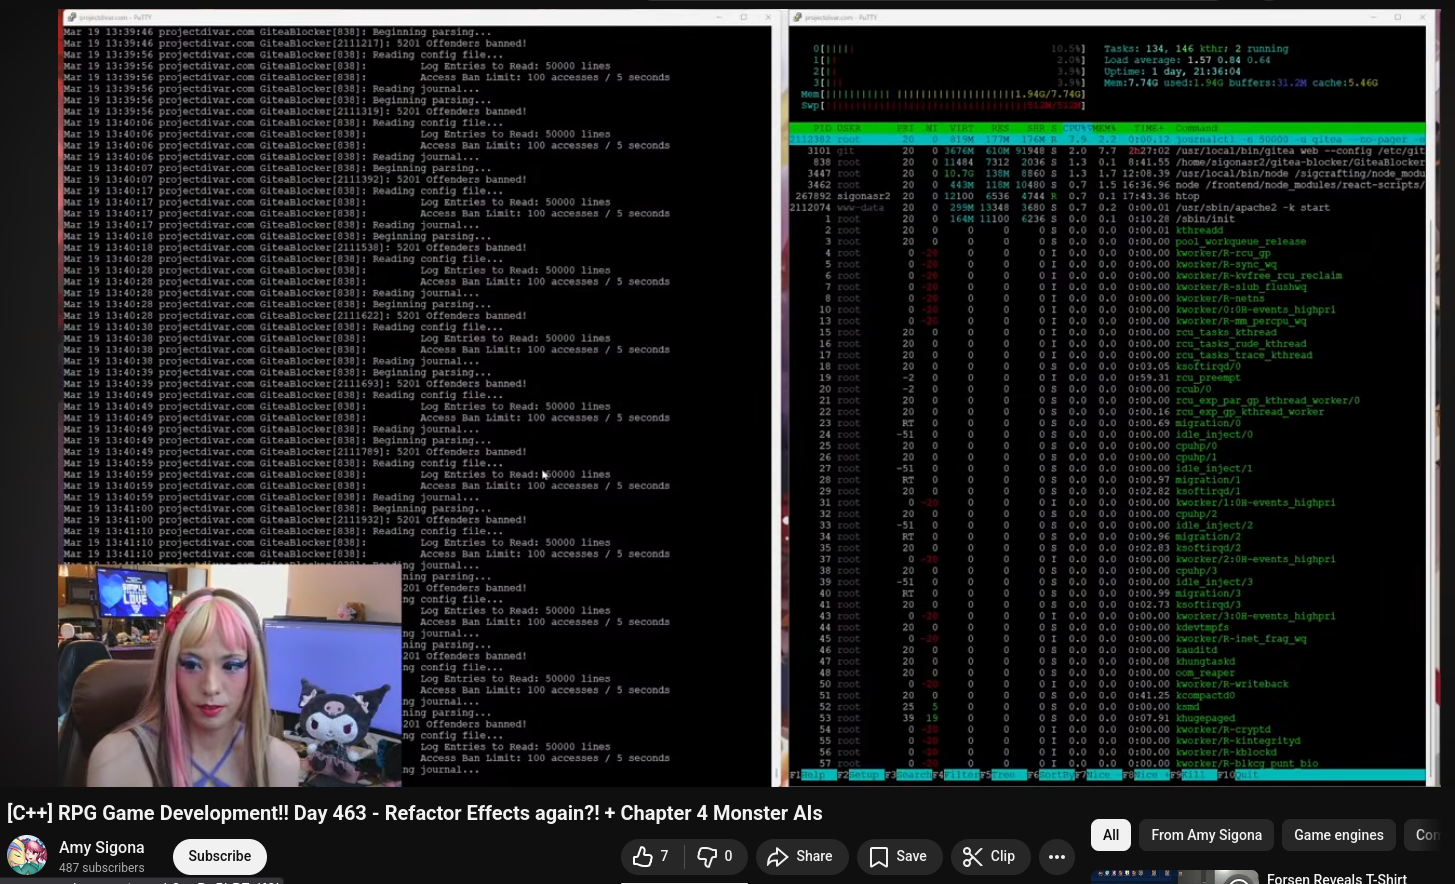This screenshot has width=1455, height=884.
Task: Choose F3 Search in htop footer
Action: pyautogui.click(x=908, y=775)
